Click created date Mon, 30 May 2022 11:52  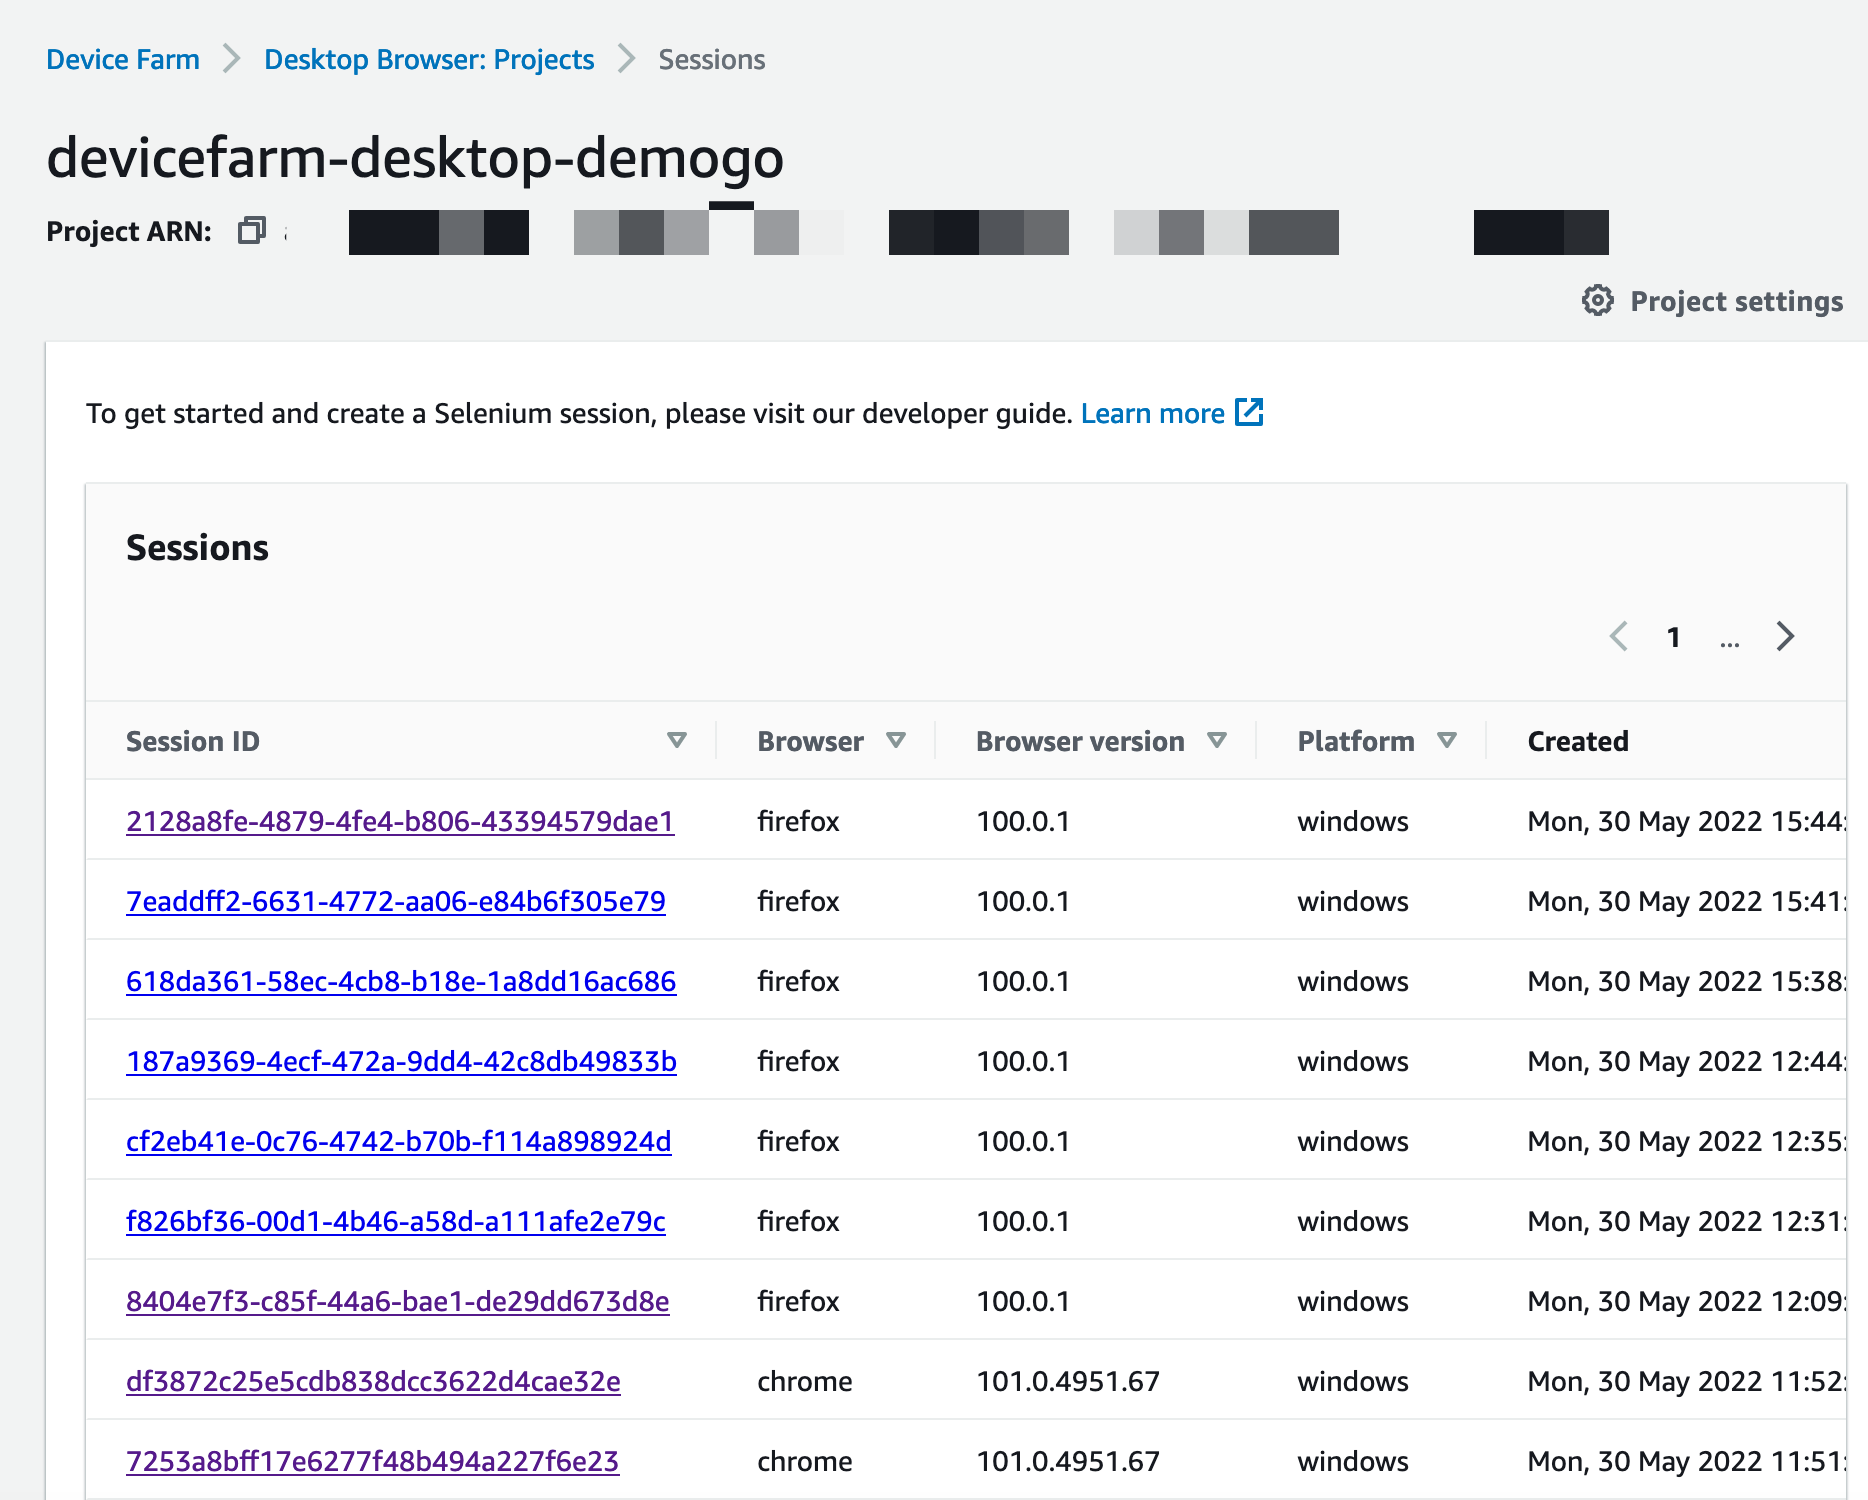[1686, 1381]
